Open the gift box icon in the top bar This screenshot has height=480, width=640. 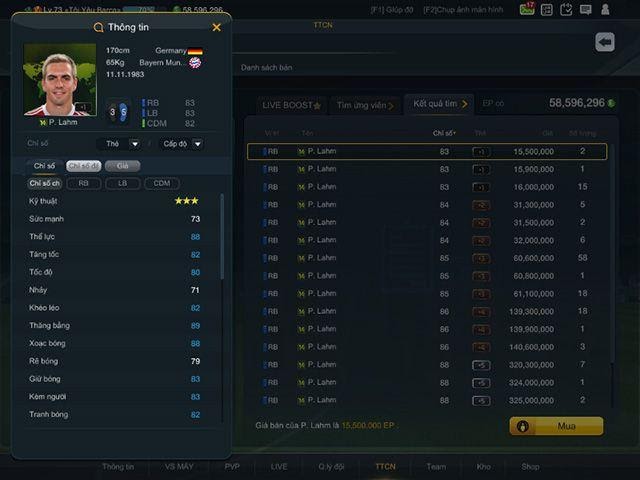[527, 9]
